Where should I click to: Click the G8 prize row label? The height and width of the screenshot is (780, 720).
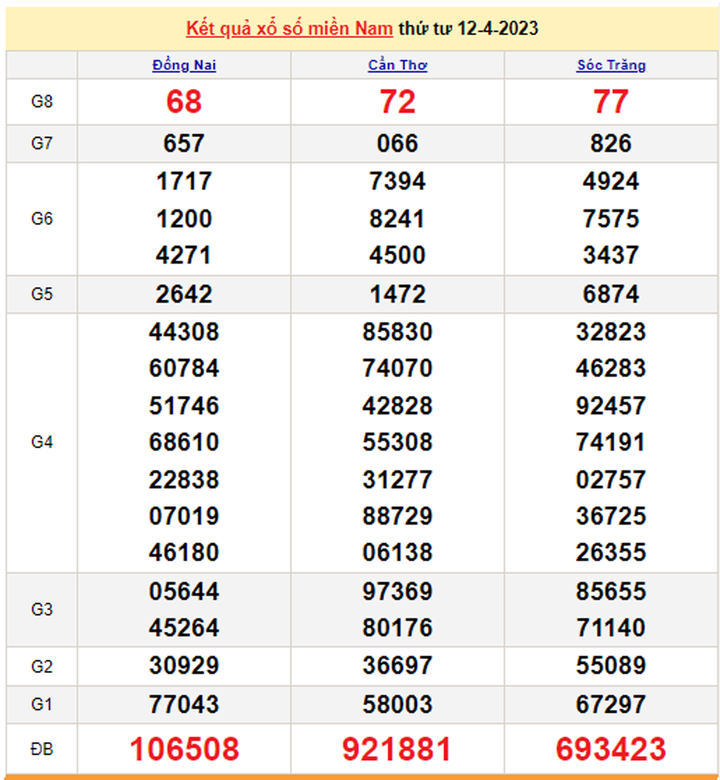click(x=41, y=102)
